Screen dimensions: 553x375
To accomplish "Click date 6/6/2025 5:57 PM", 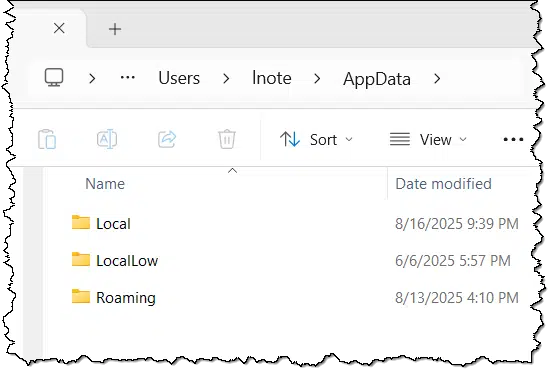I will (x=453, y=261).
